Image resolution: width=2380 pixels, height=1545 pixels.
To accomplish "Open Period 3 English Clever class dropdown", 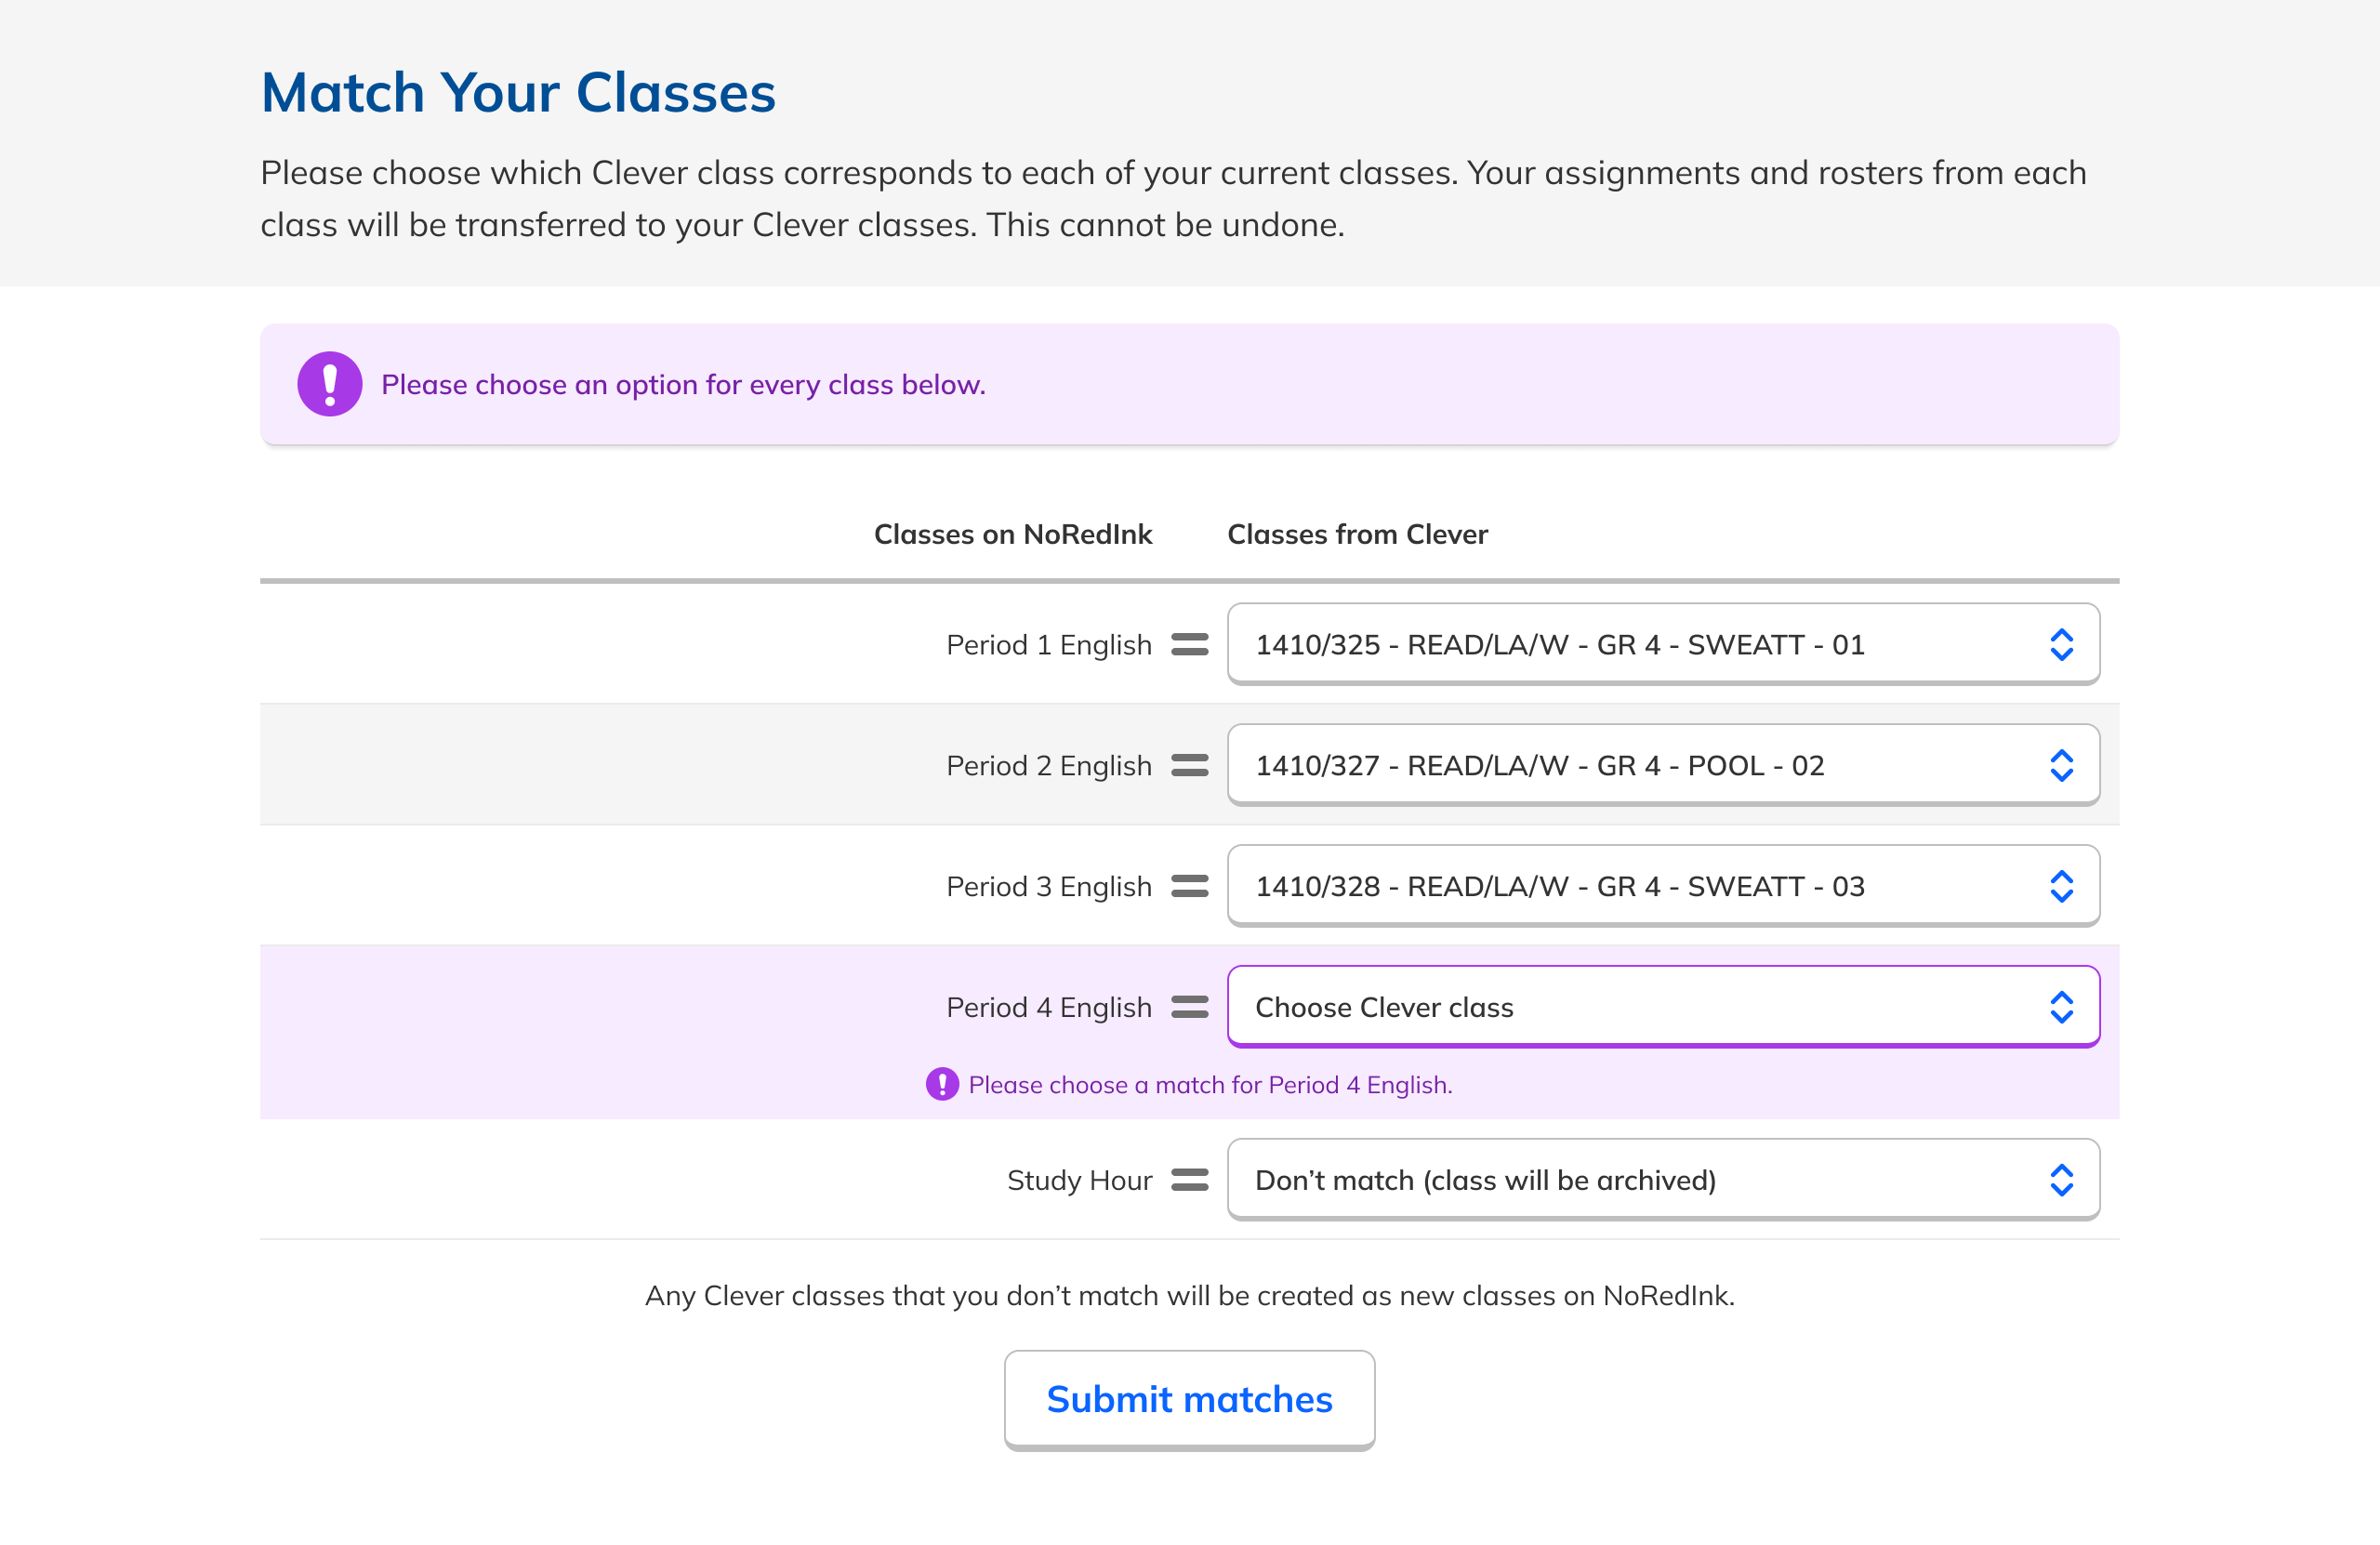I will click(1662, 886).
